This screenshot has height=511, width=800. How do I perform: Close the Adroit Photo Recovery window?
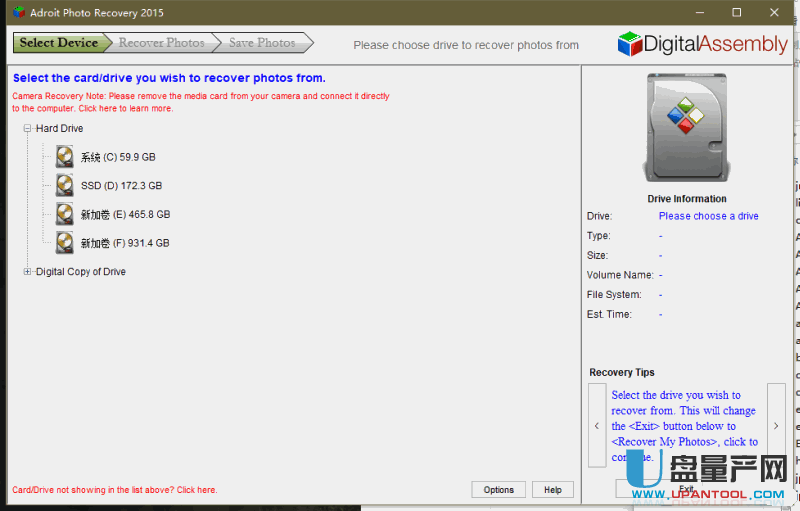click(x=774, y=12)
